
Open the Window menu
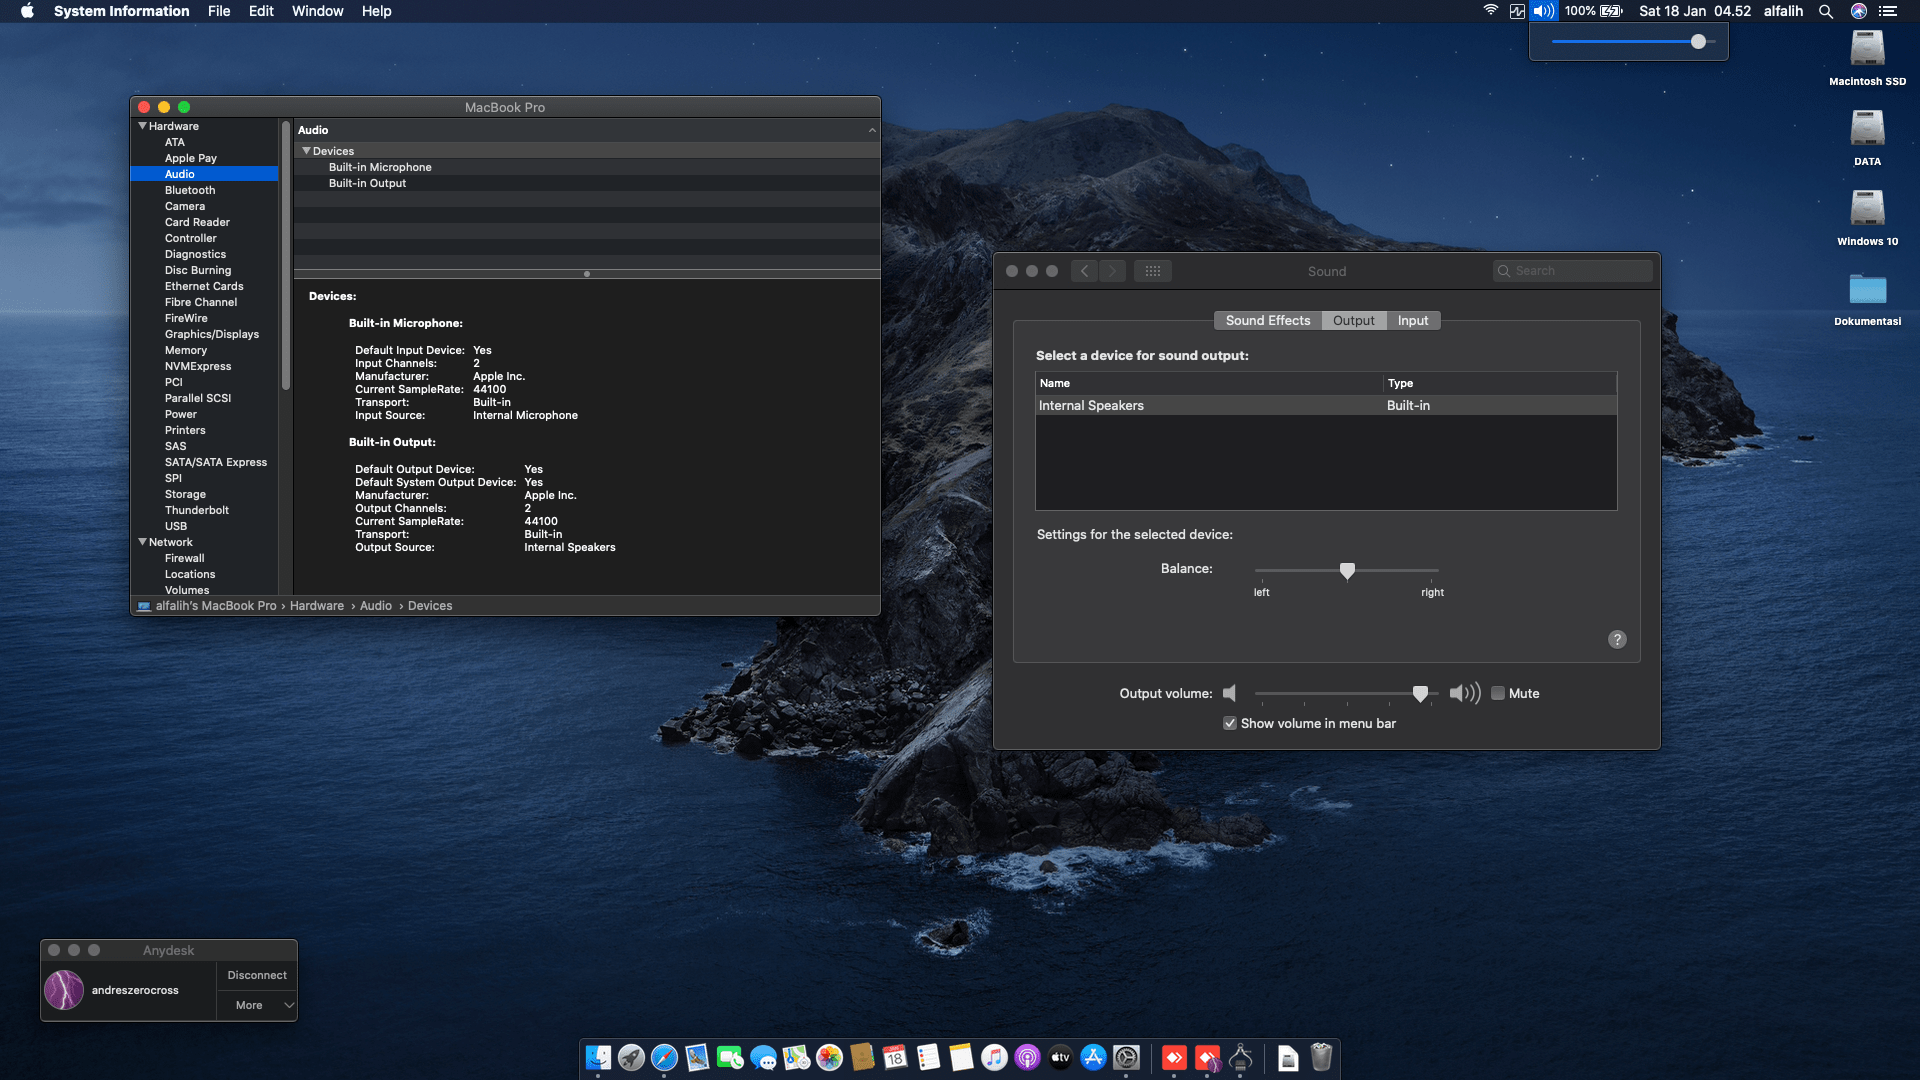(x=317, y=11)
